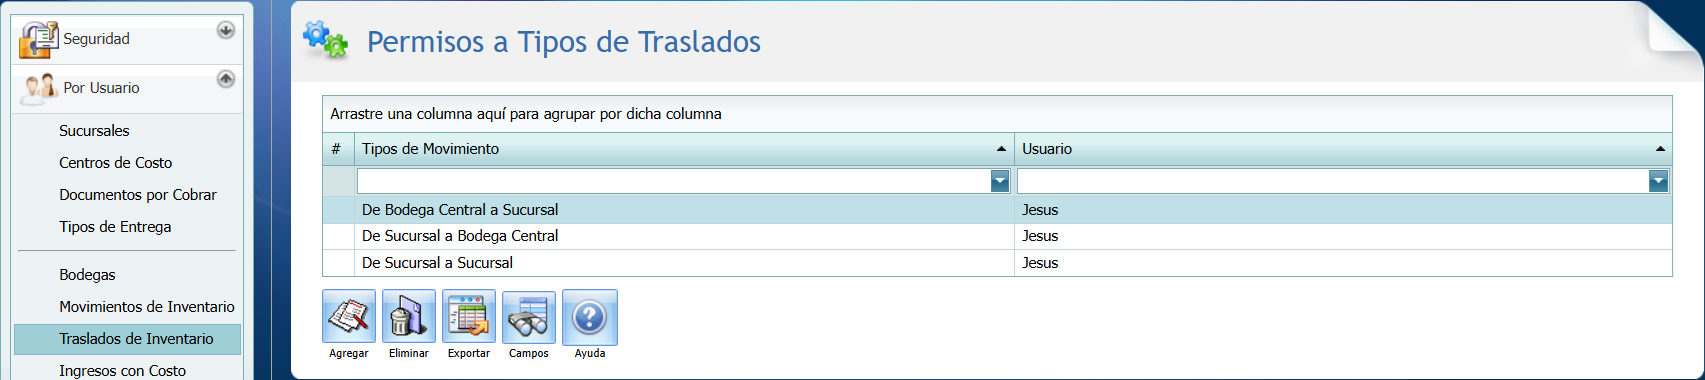Open Bodegas menu item

87,275
